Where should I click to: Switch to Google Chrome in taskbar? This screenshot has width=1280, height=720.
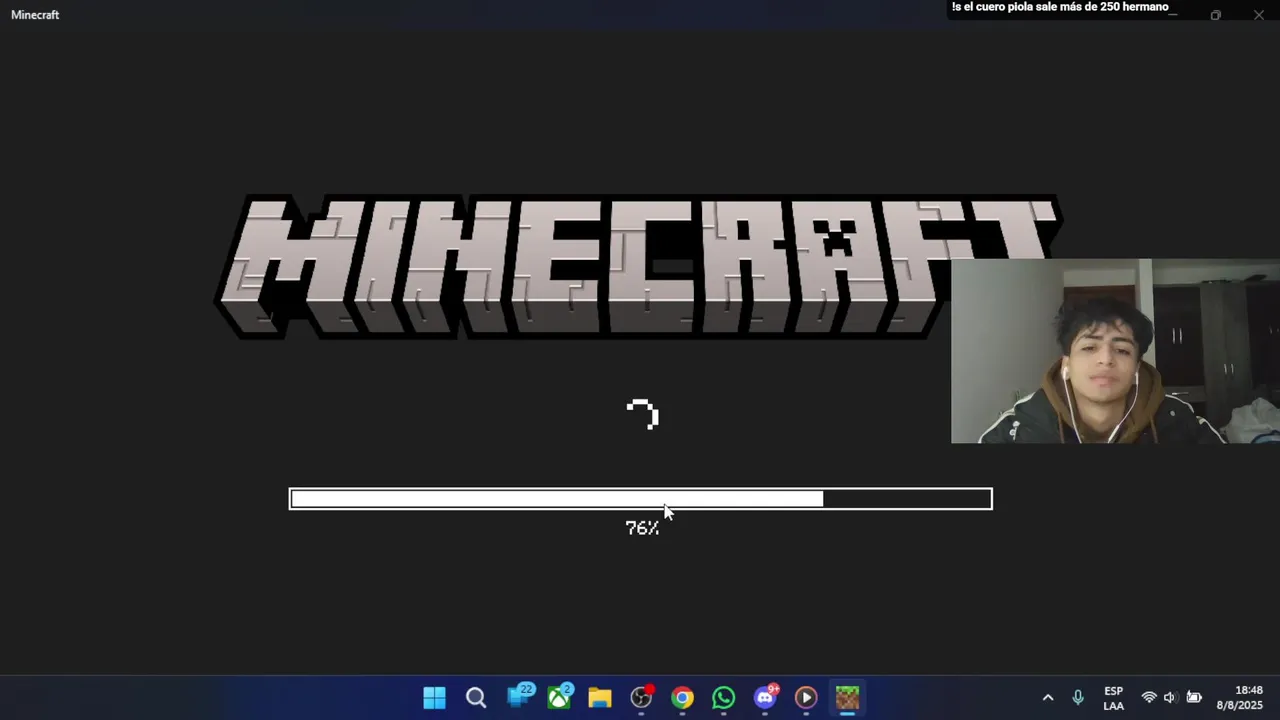[682, 697]
